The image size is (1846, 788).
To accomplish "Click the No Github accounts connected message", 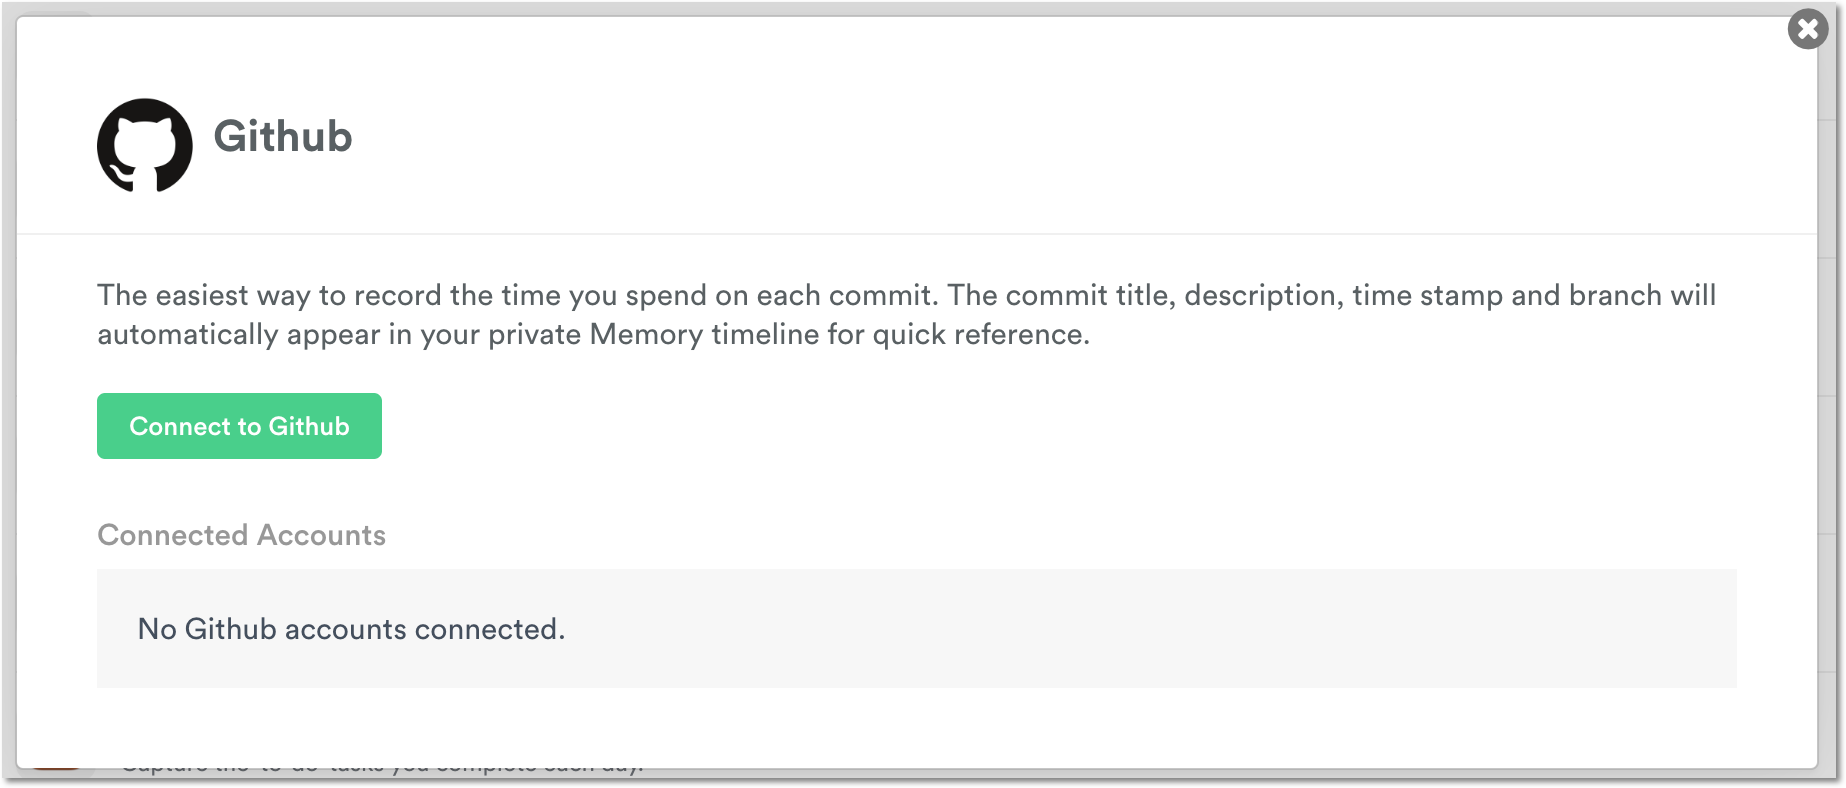I will pos(351,629).
